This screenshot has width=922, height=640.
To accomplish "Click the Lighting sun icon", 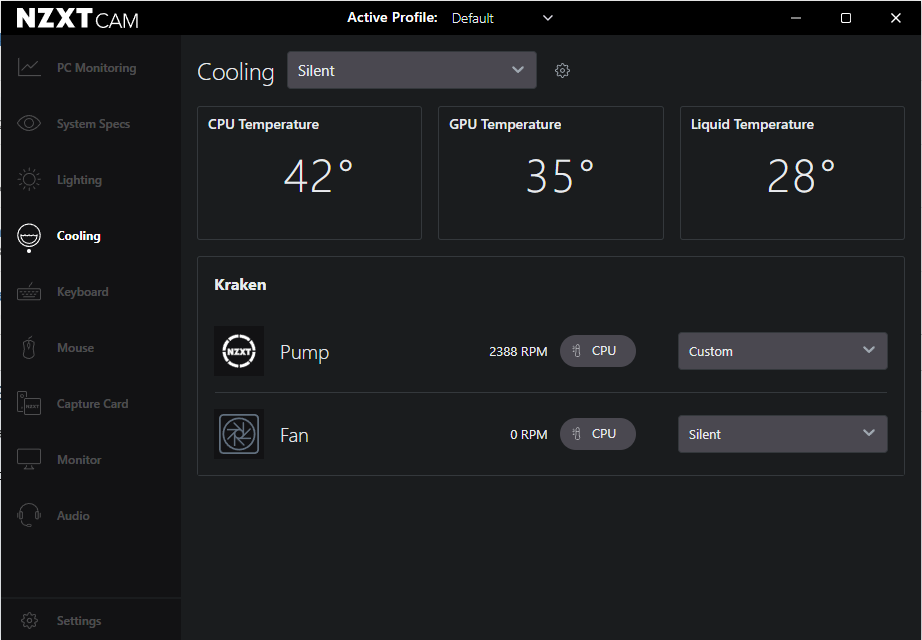I will [29, 179].
